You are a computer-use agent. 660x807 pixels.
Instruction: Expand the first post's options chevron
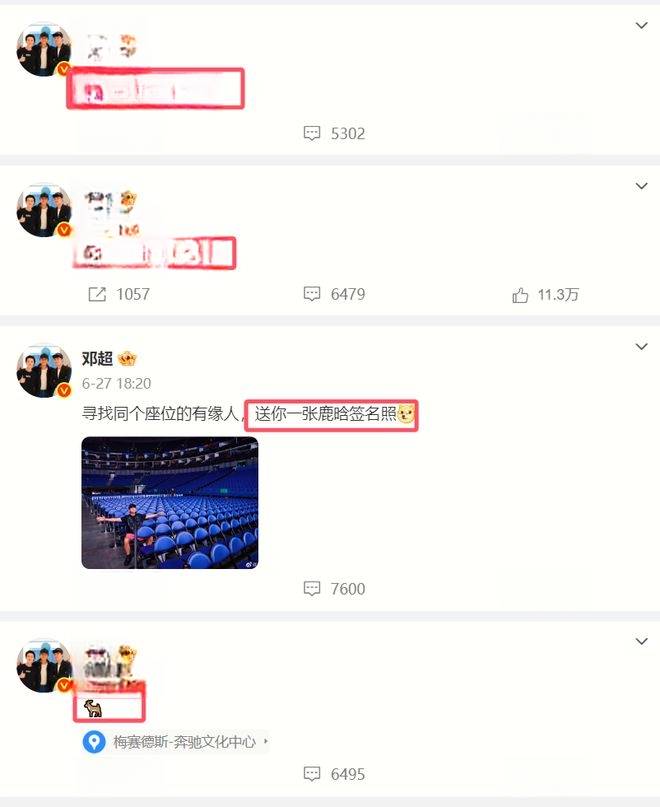[x=641, y=25]
